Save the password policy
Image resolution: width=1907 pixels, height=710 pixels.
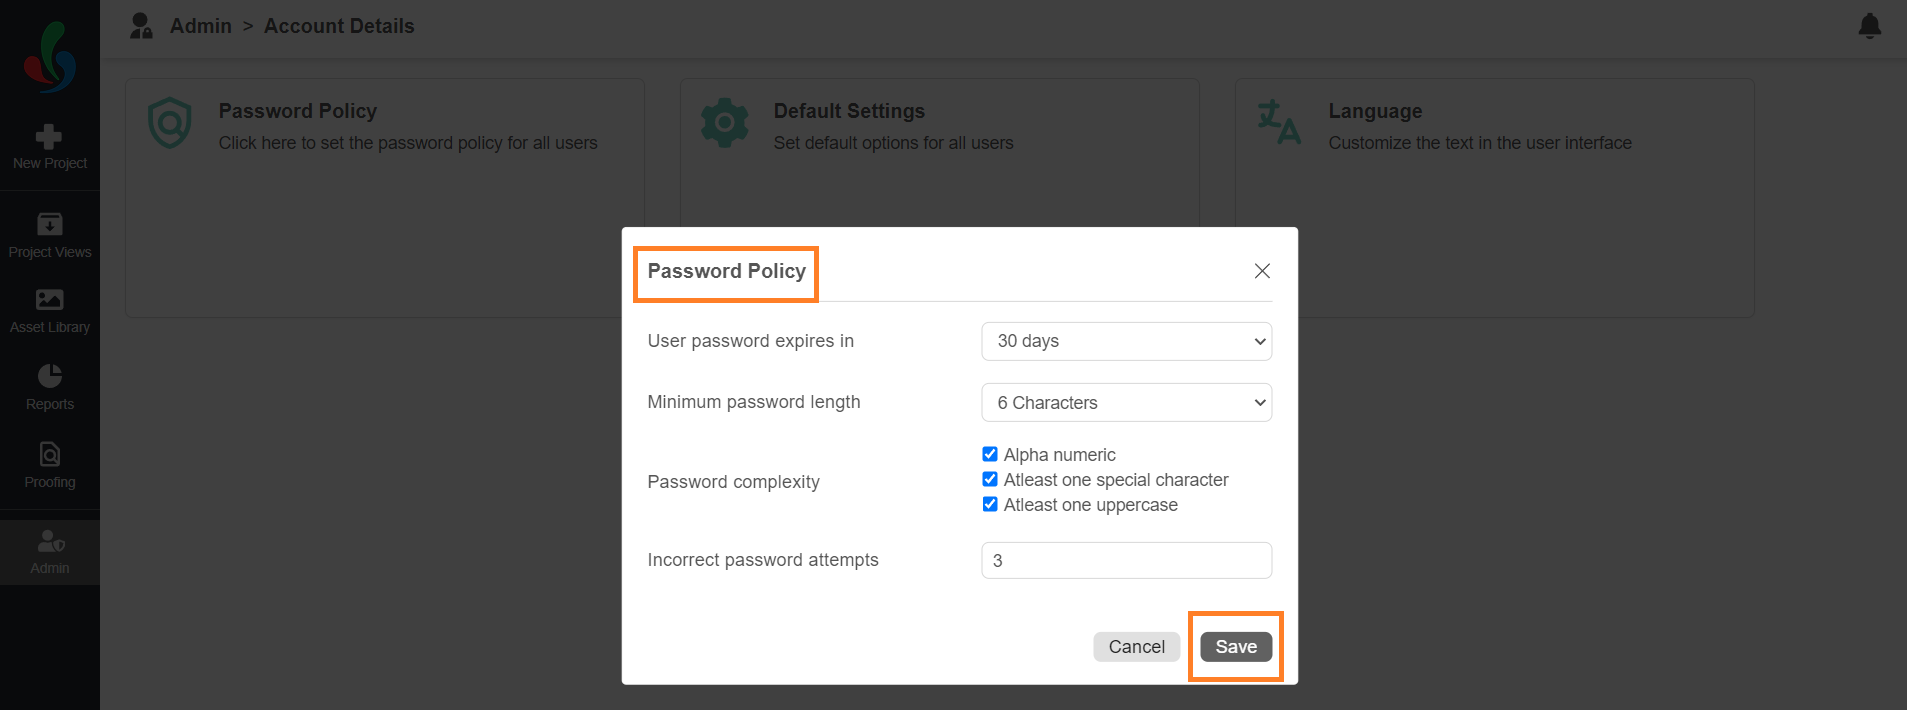pyautogui.click(x=1236, y=647)
